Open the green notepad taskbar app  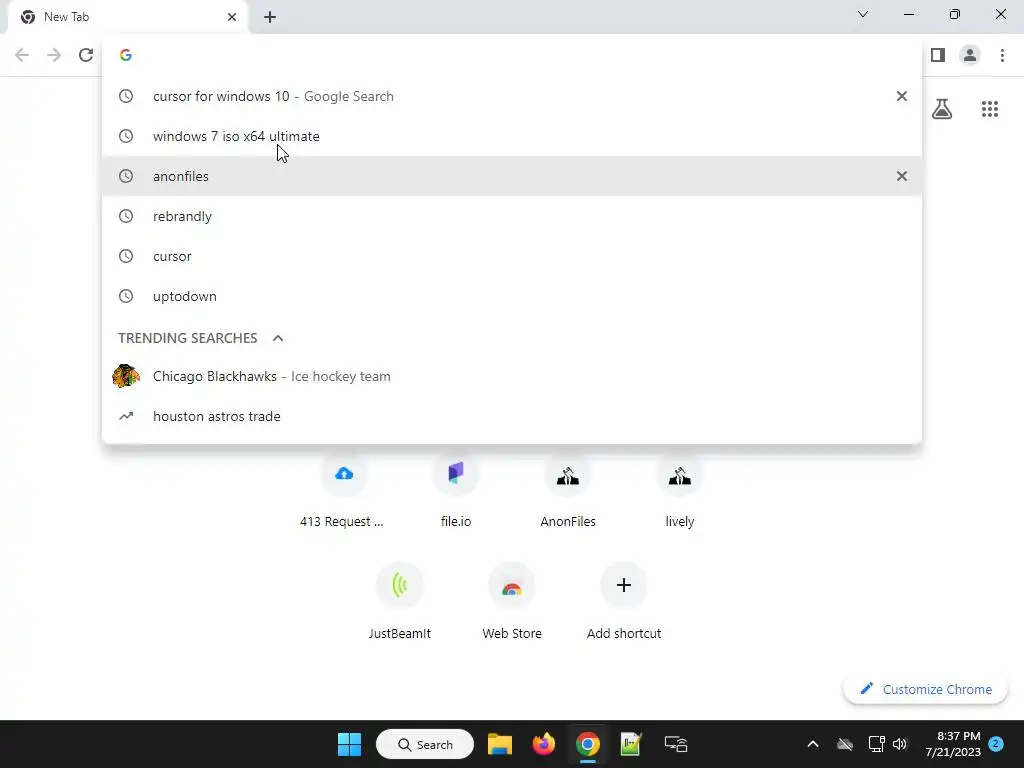click(x=631, y=744)
